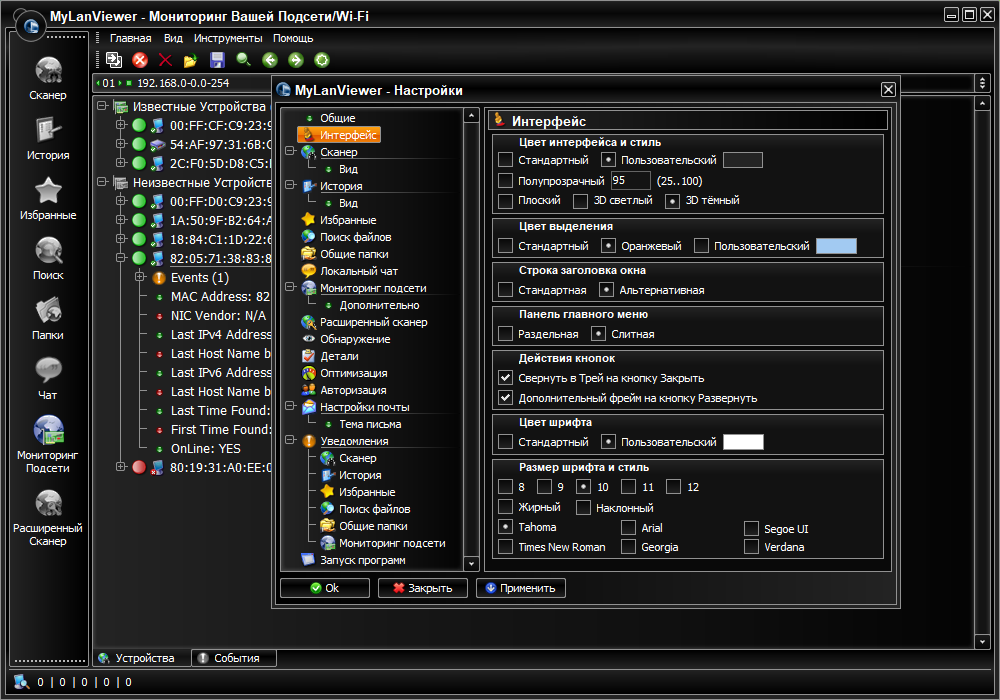
Task: Select Локальный чат in settings tree
Action: [x=358, y=271]
